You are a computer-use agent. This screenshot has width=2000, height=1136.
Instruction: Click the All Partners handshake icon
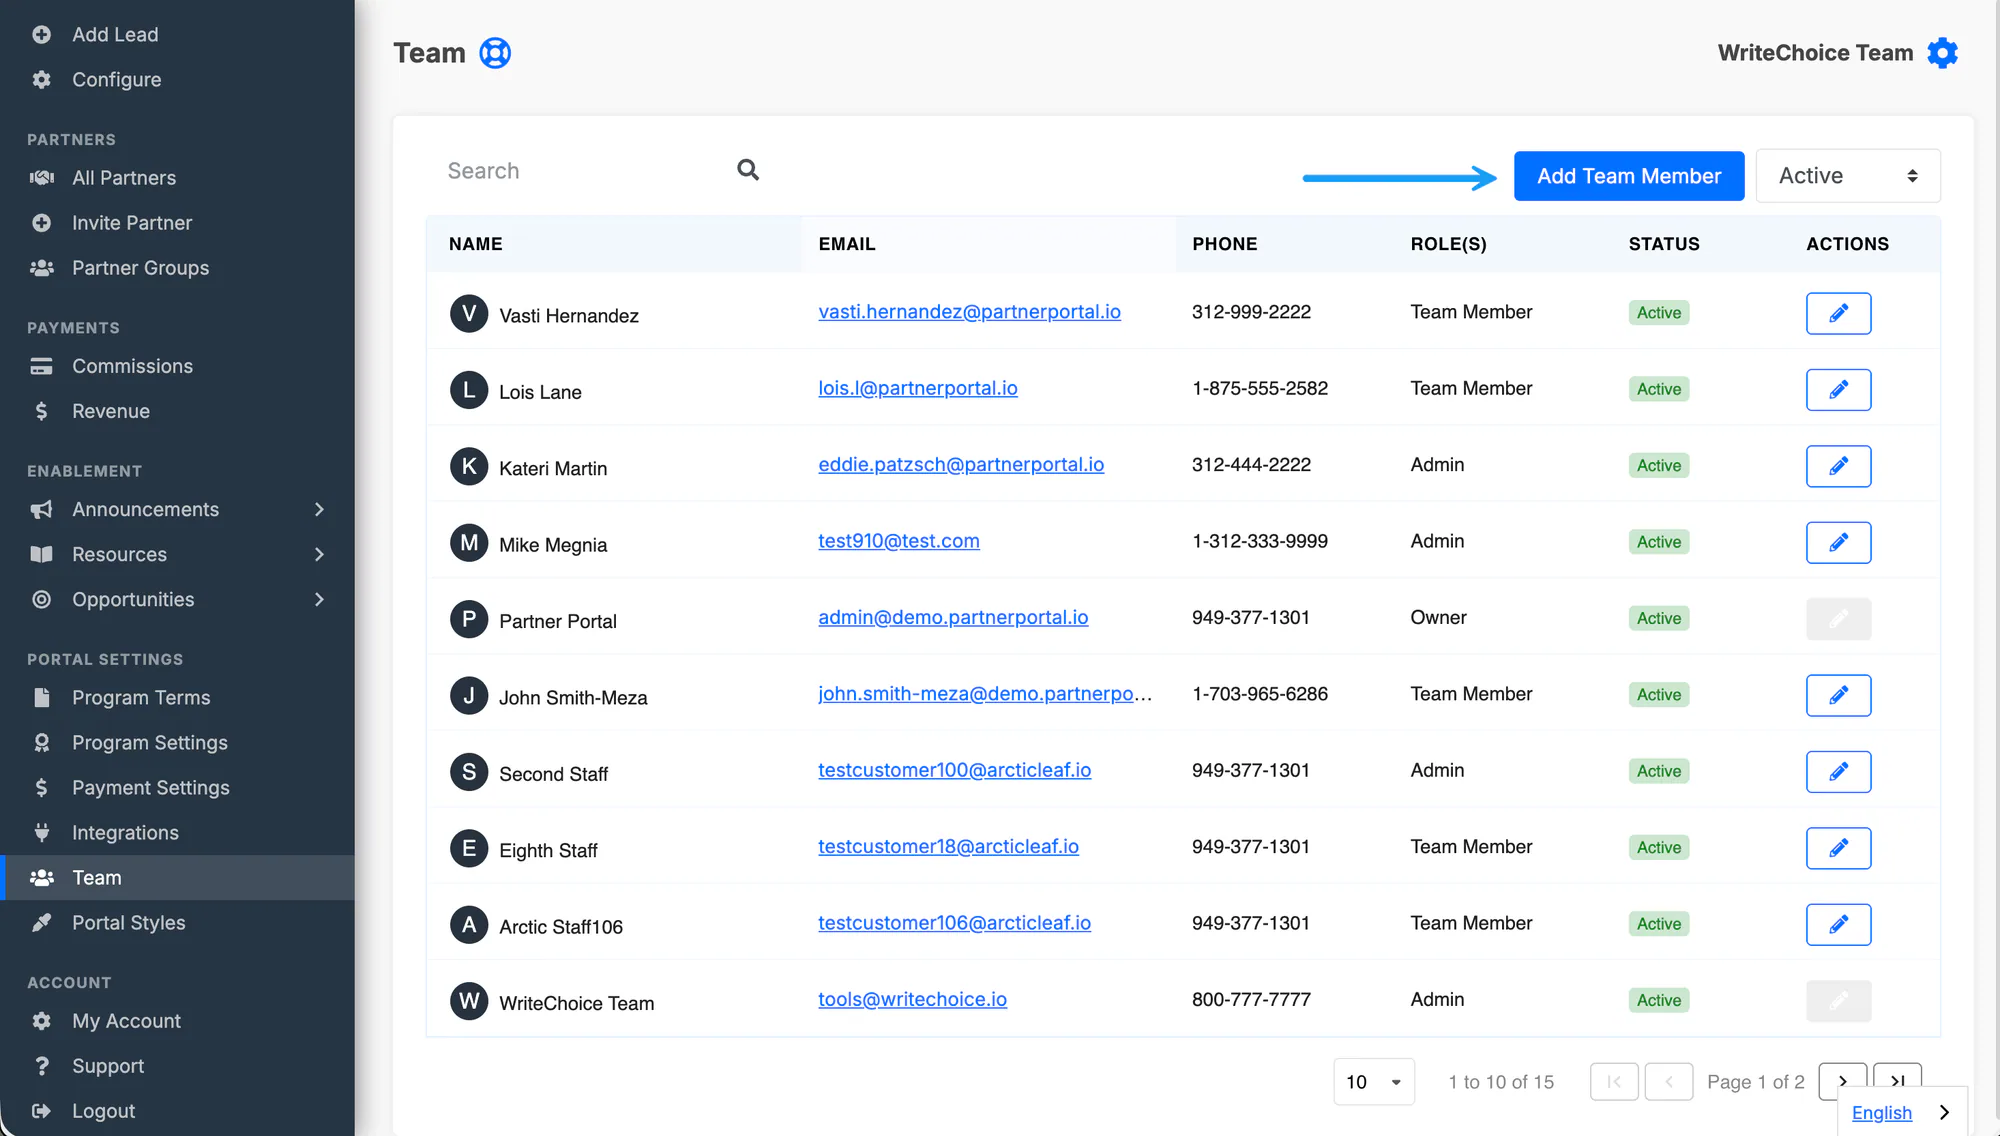[x=41, y=178]
